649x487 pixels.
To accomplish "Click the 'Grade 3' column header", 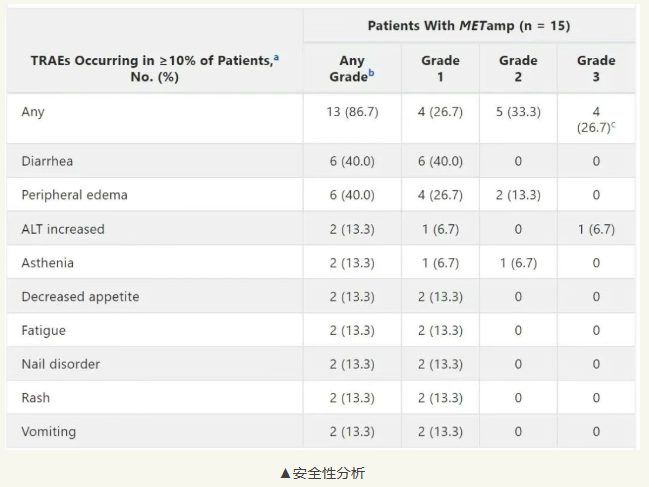I will pos(596,69).
